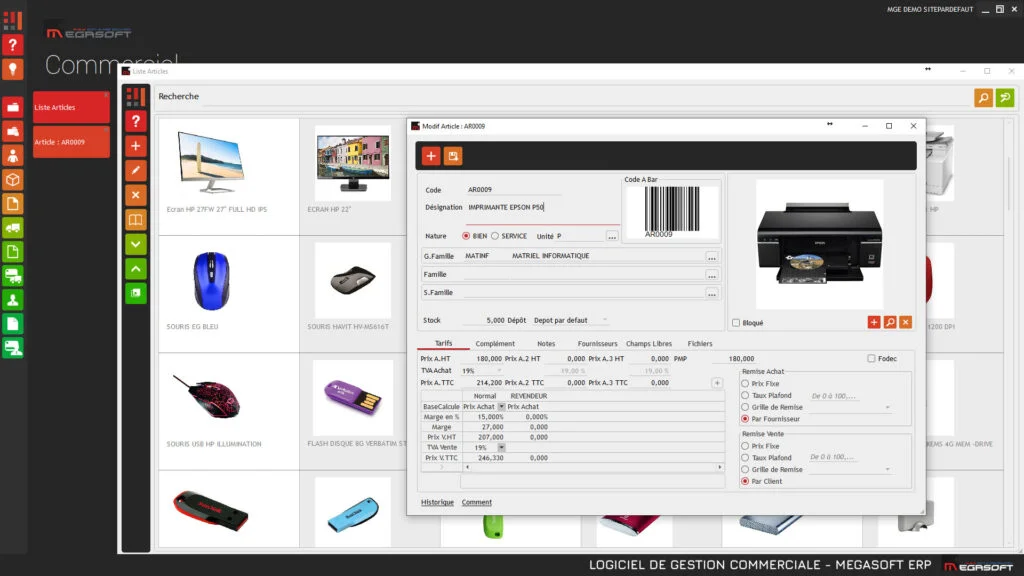
Task: Click the magnifier icon under the printer photo
Action: [x=889, y=322]
